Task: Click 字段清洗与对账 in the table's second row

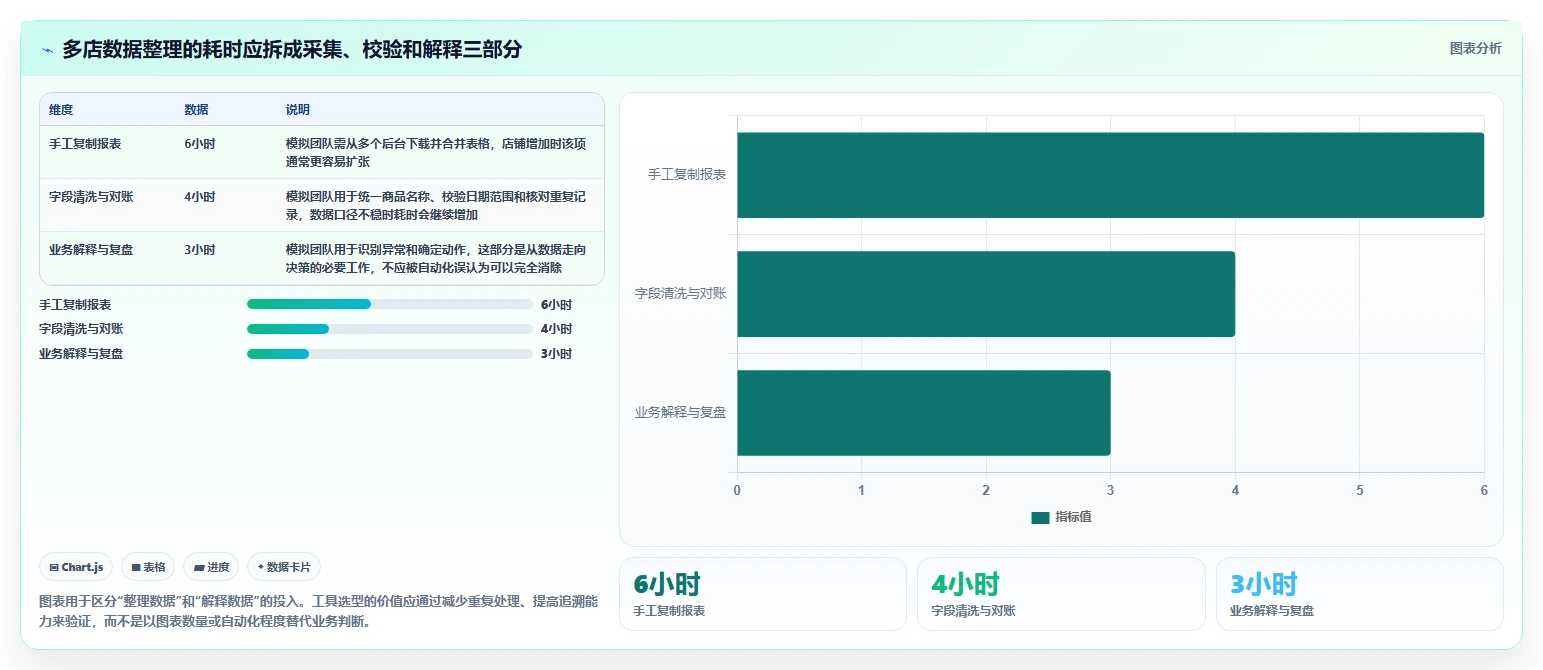Action: 91,197
